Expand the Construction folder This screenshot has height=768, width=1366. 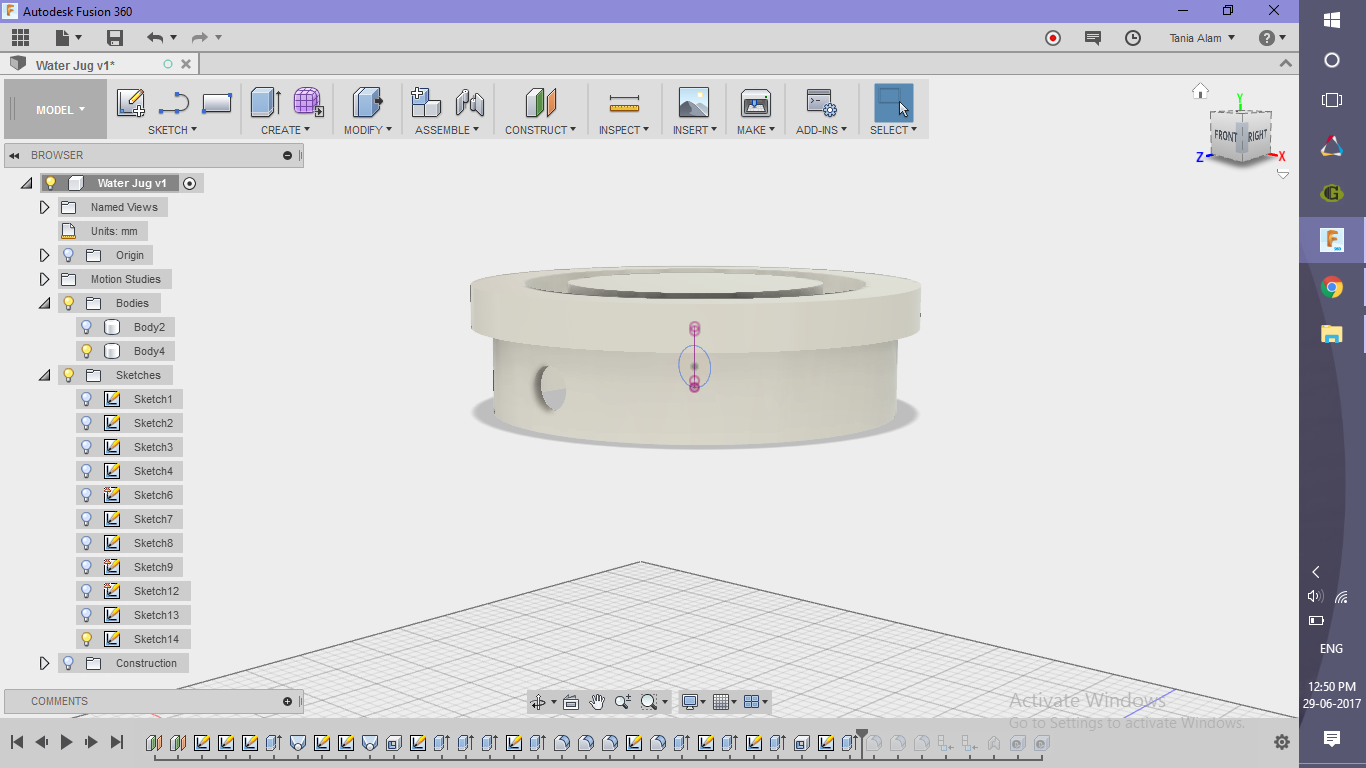(44, 663)
